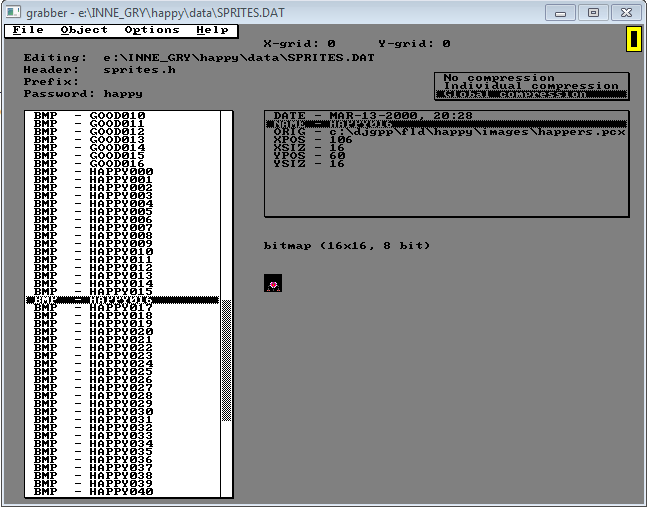The height and width of the screenshot is (509, 649).
Task: Select the No compression option
Action: click(498, 78)
